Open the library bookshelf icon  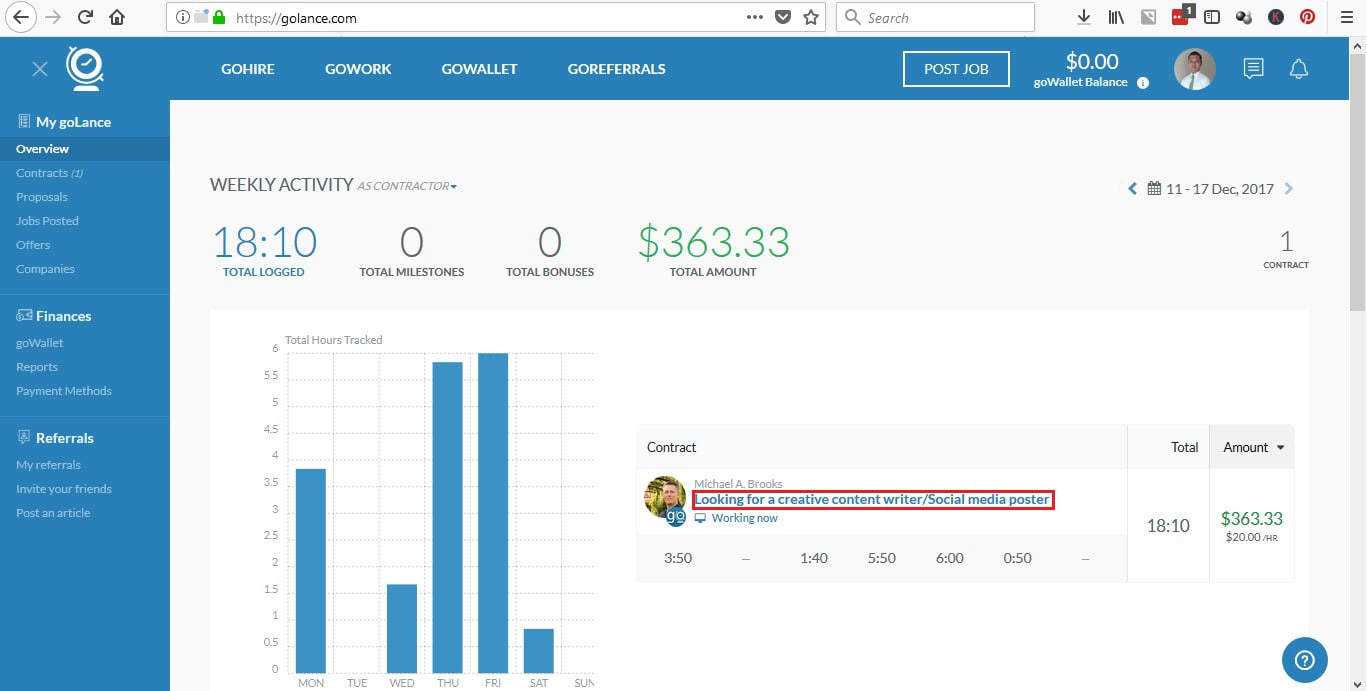[1116, 17]
